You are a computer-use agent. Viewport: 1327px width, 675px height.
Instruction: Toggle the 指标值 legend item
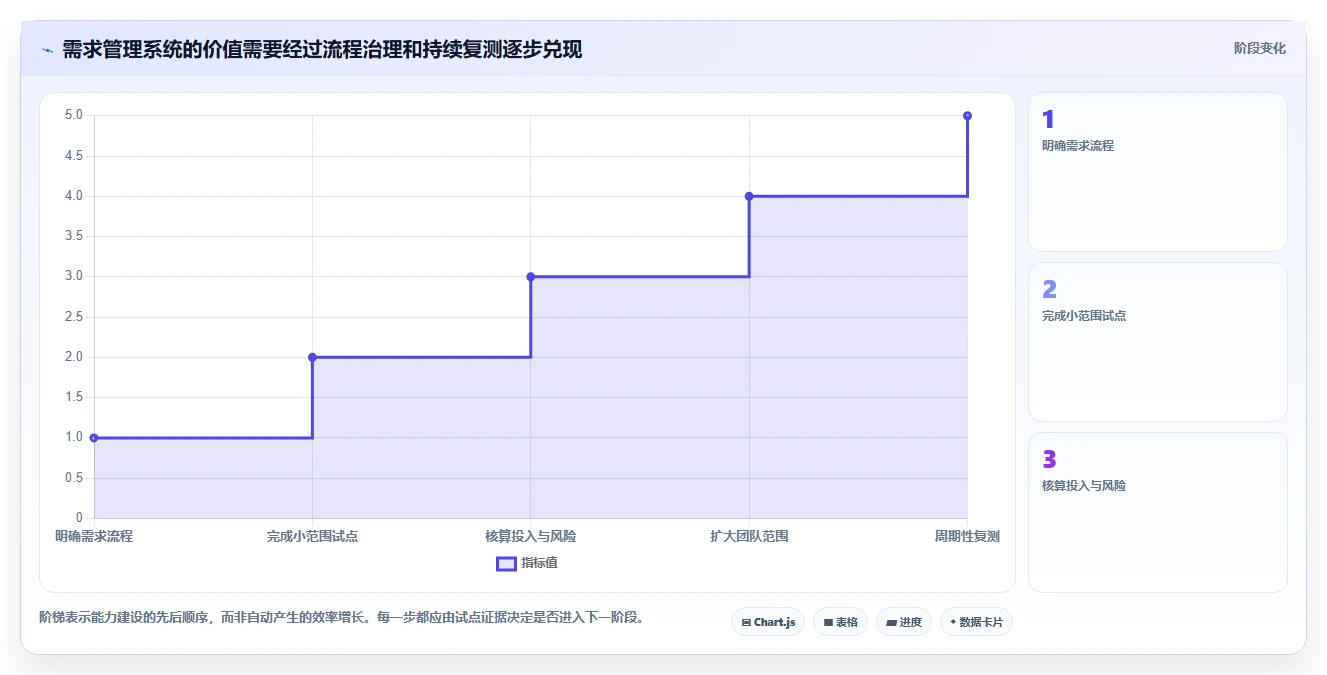tap(527, 563)
